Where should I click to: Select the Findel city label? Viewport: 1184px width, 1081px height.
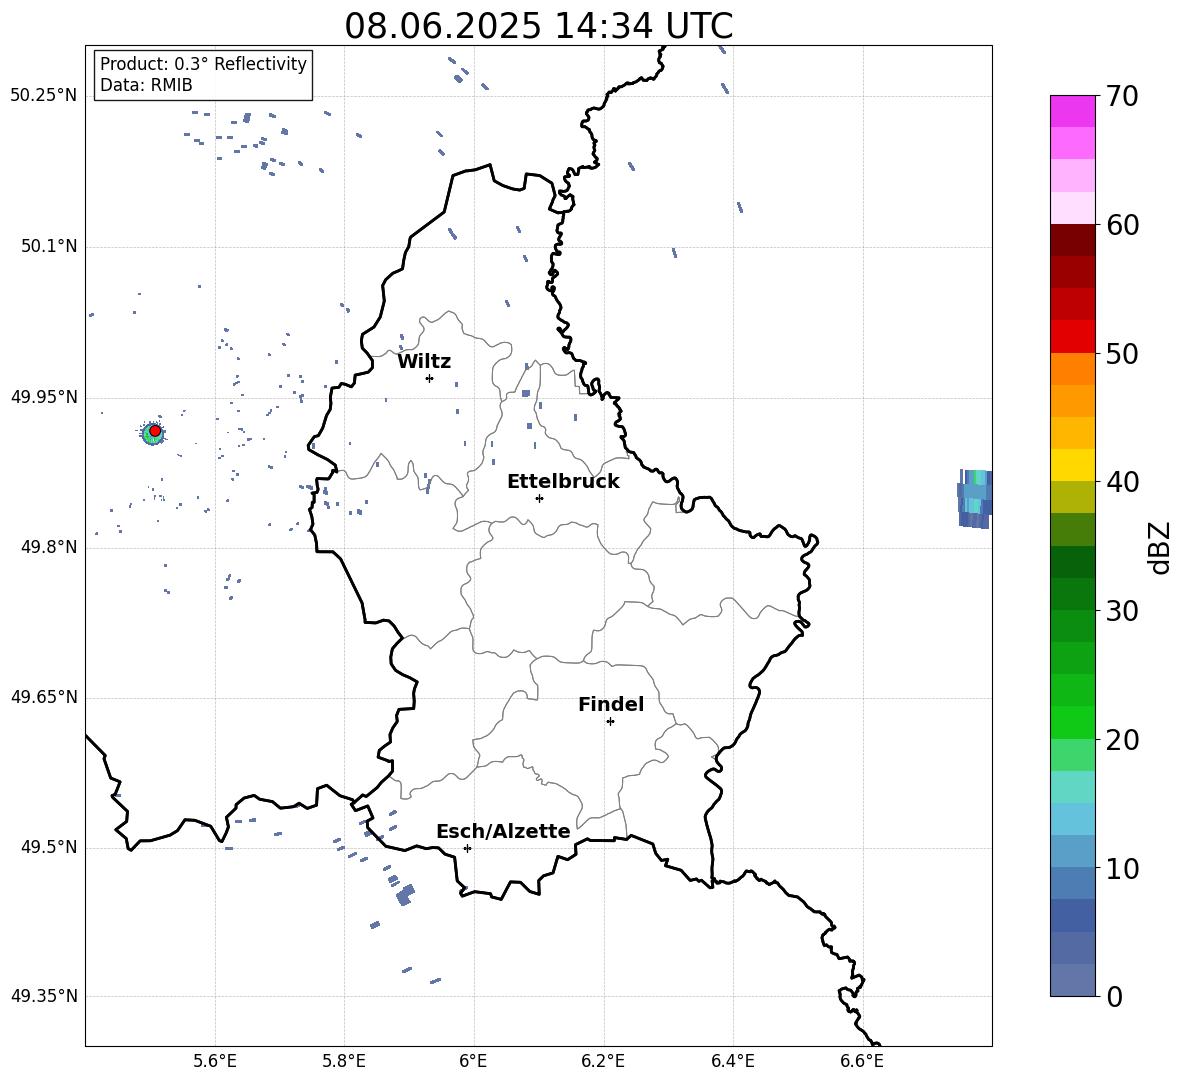pyautogui.click(x=611, y=704)
